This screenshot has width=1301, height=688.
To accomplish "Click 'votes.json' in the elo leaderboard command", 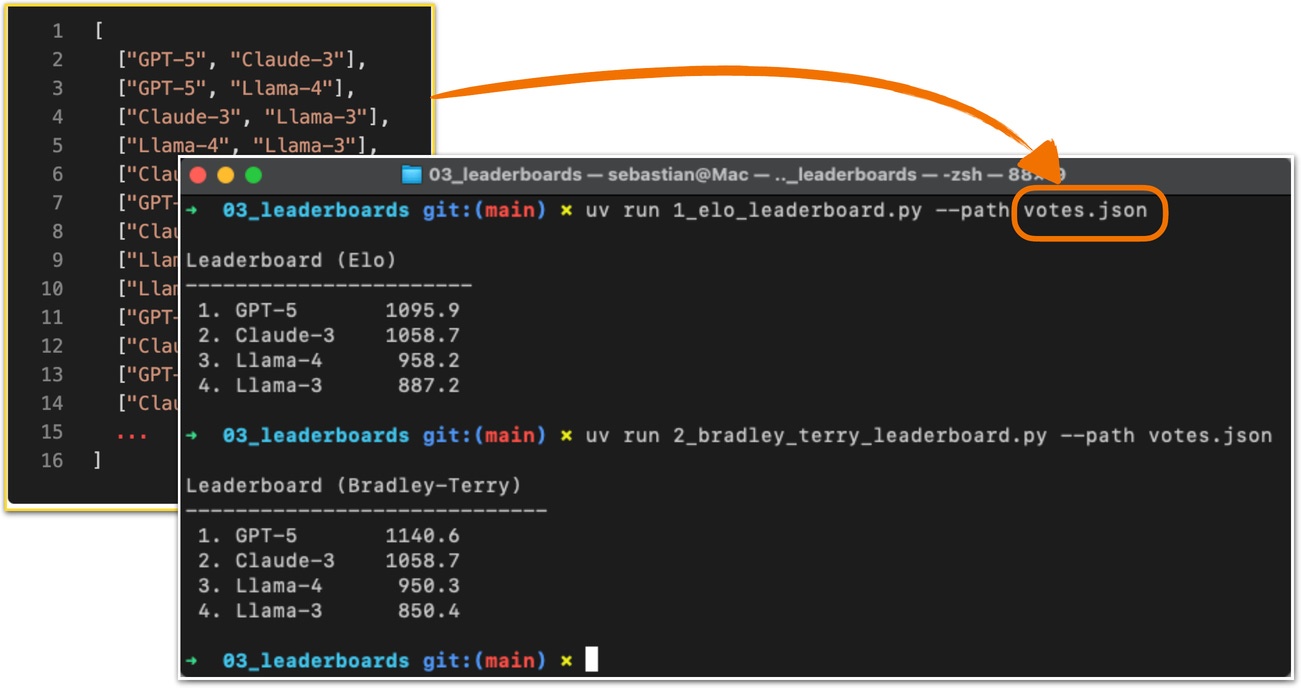I will pos(1086,211).
